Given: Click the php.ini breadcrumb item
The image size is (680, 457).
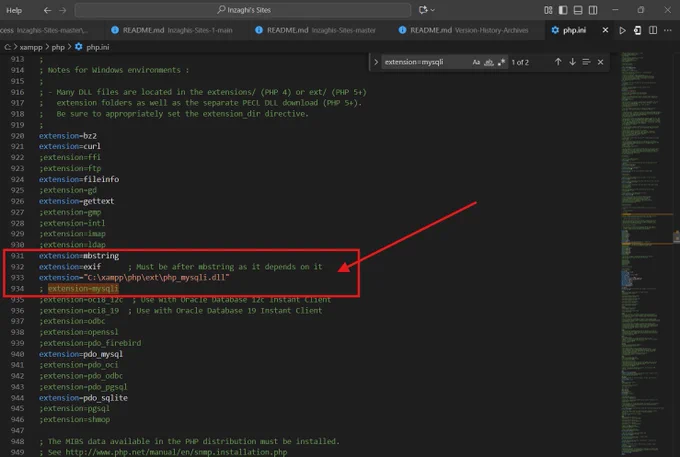Looking at the screenshot, I should pos(92,47).
